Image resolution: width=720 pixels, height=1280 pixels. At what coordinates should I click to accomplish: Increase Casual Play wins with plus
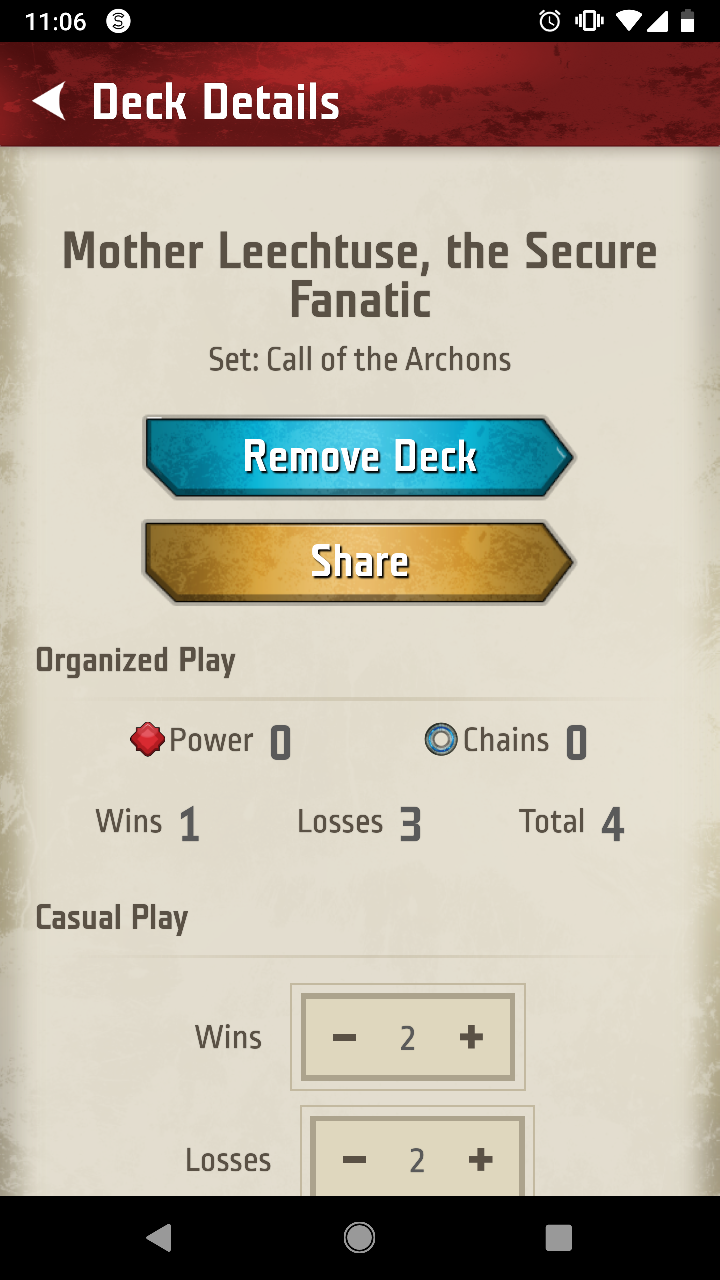coord(471,1038)
